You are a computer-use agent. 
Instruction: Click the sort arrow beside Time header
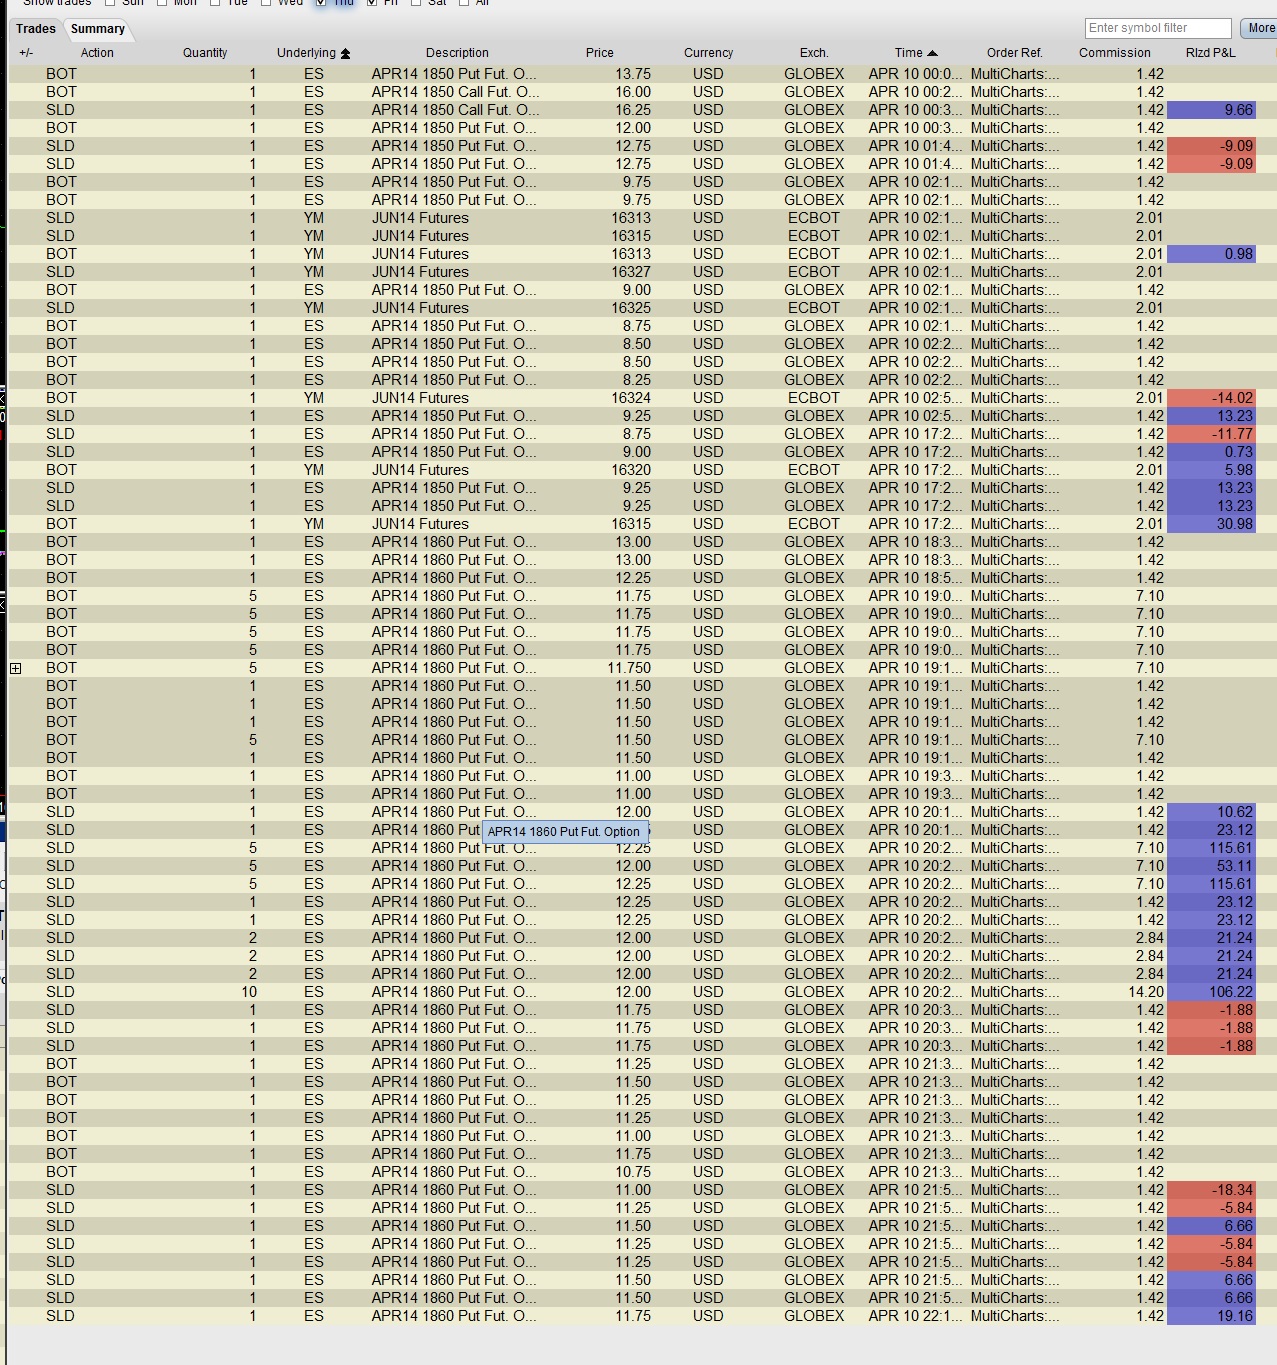932,53
